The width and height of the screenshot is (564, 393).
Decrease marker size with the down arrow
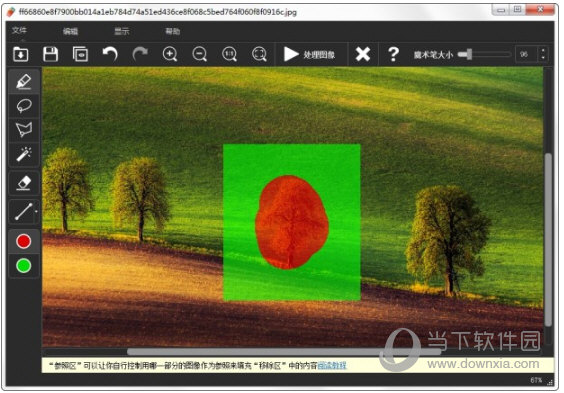[x=543, y=59]
